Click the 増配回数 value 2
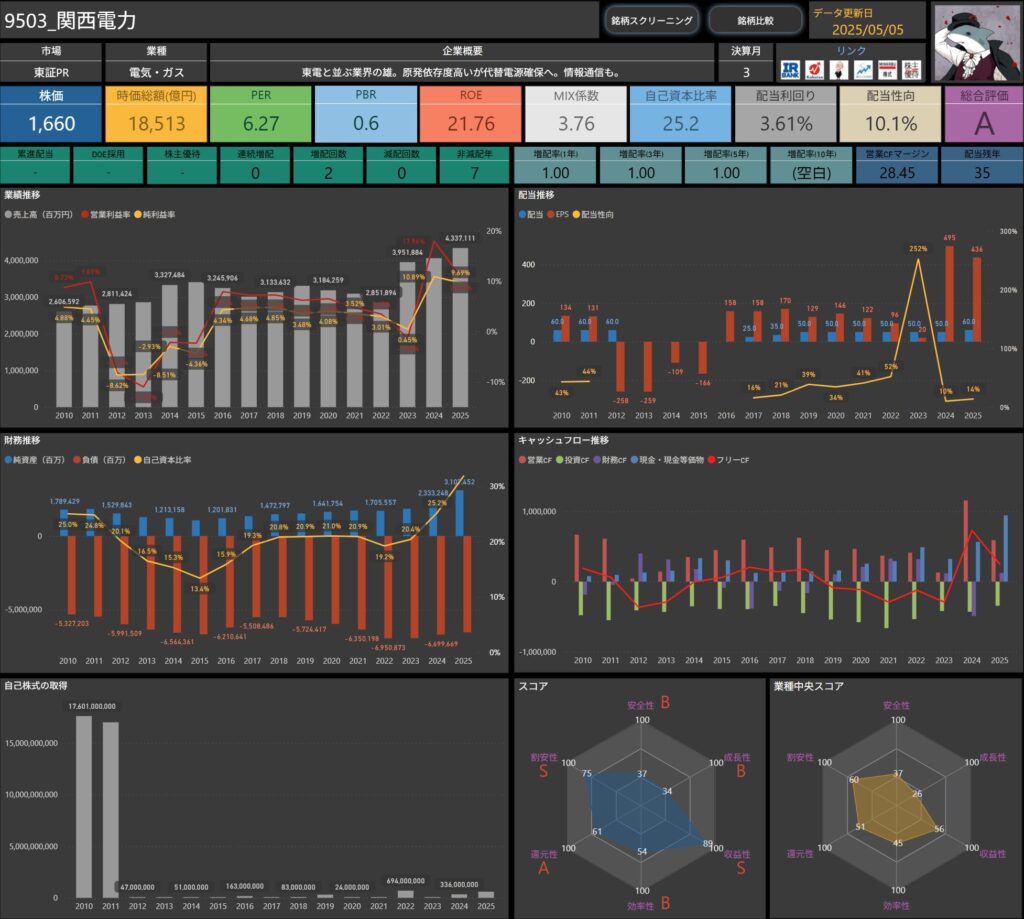Viewport: 1024px width, 919px height. coord(328,173)
